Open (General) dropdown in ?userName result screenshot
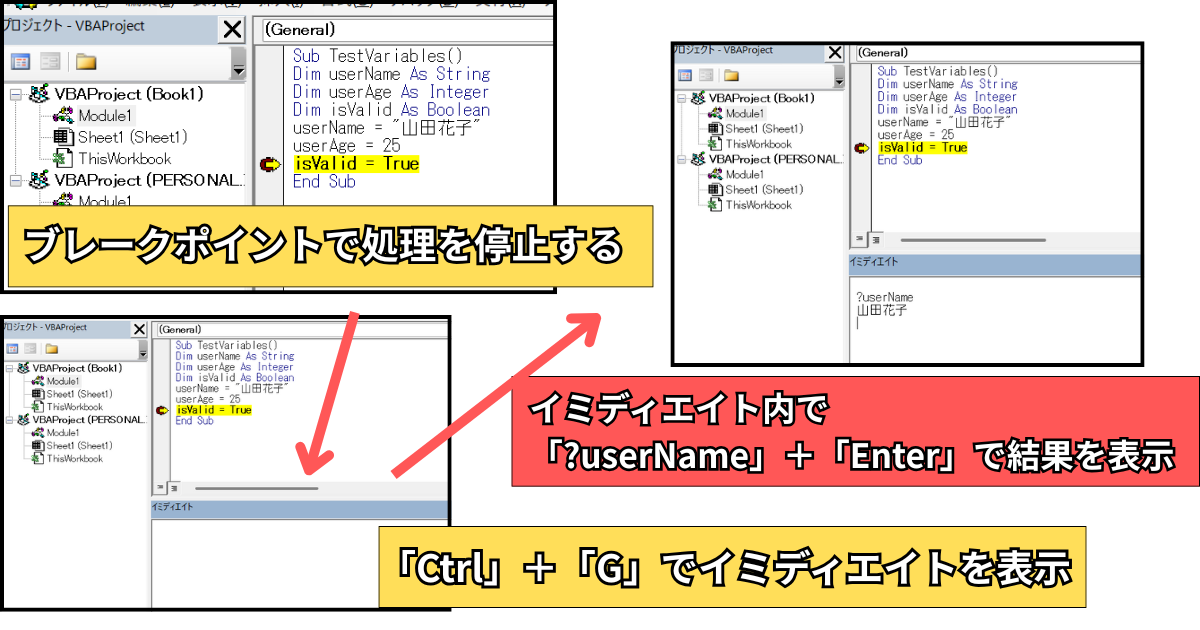Viewport: 1200px width, 630px height. click(996, 52)
